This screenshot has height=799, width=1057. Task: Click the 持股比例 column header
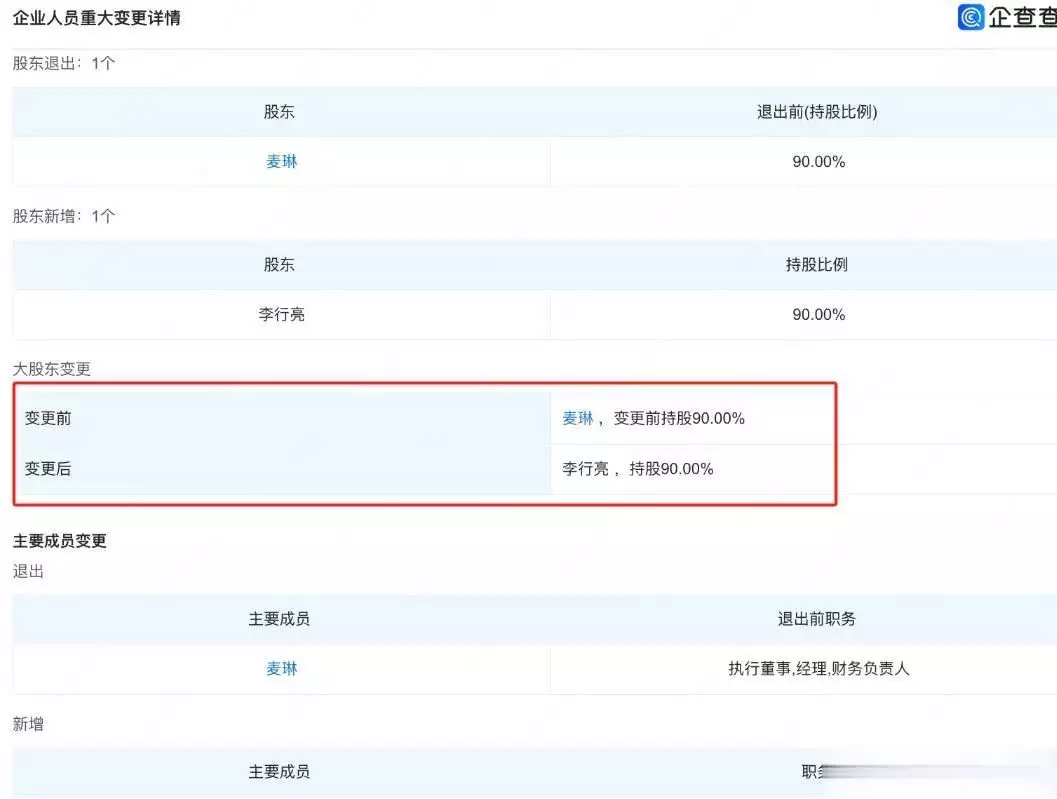[x=817, y=265]
